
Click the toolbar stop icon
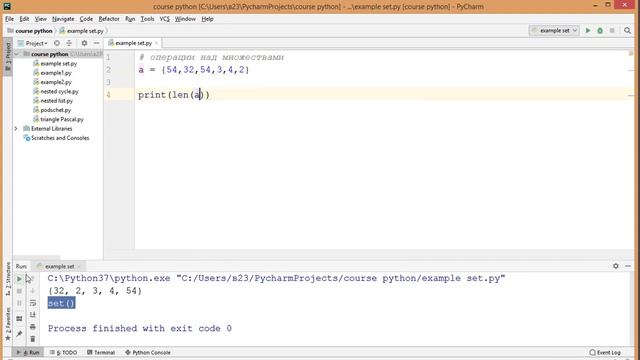pyautogui.click(x=612, y=31)
